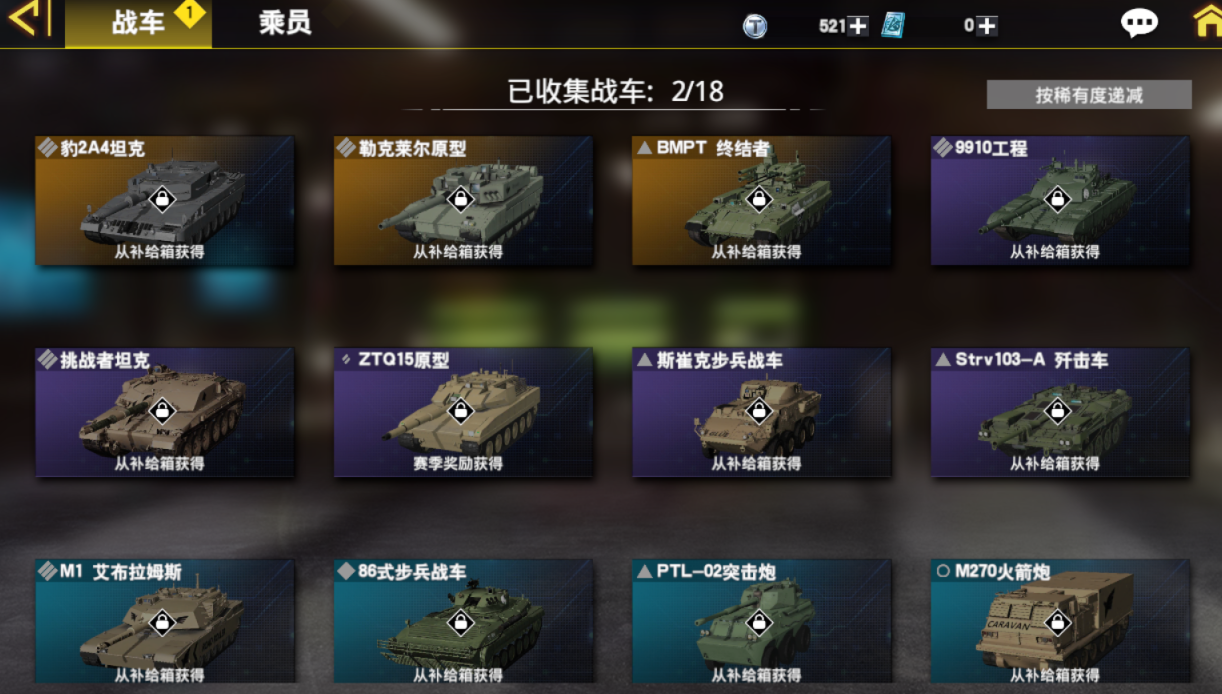
Task: Click the yellow back arrow icon
Action: click(x=27, y=19)
